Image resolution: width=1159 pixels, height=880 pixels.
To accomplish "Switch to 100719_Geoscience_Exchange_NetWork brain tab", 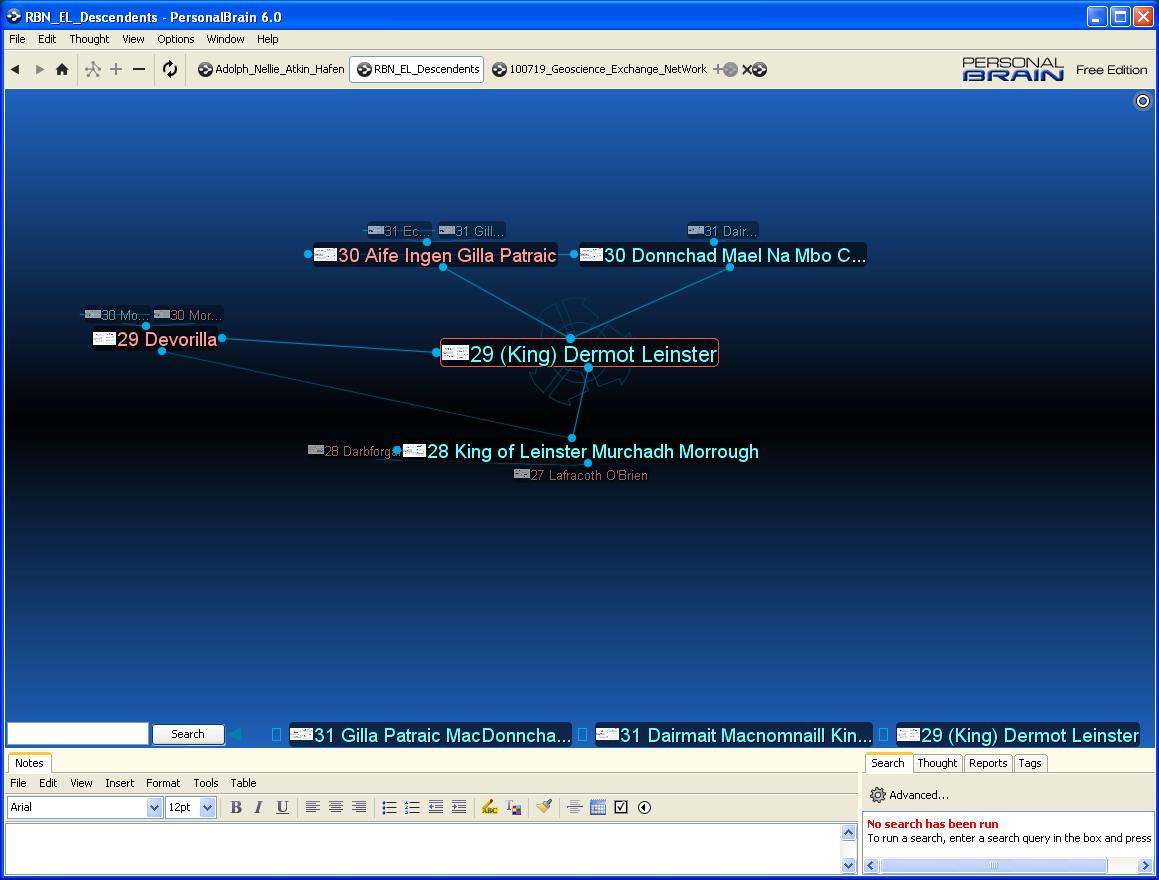I will 599,69.
